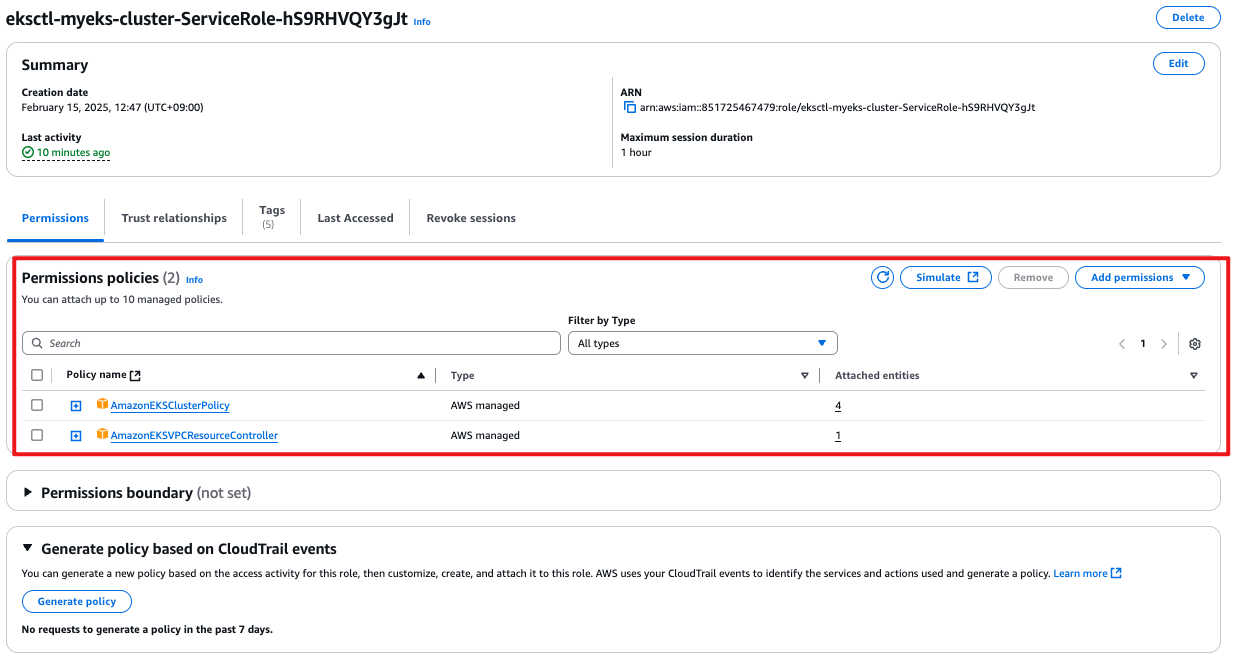The height and width of the screenshot is (661, 1247).
Task: Switch to the Trust relationships tab
Action: (174, 218)
